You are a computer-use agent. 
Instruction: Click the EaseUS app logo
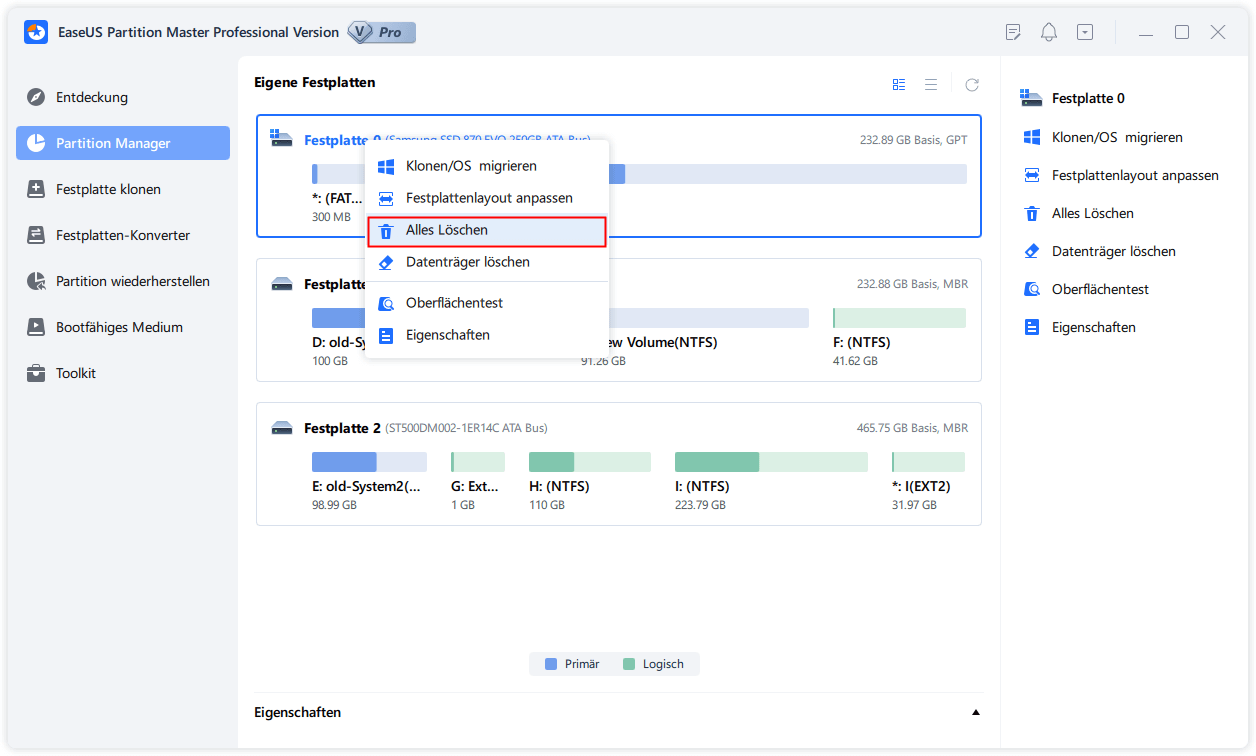point(36,32)
